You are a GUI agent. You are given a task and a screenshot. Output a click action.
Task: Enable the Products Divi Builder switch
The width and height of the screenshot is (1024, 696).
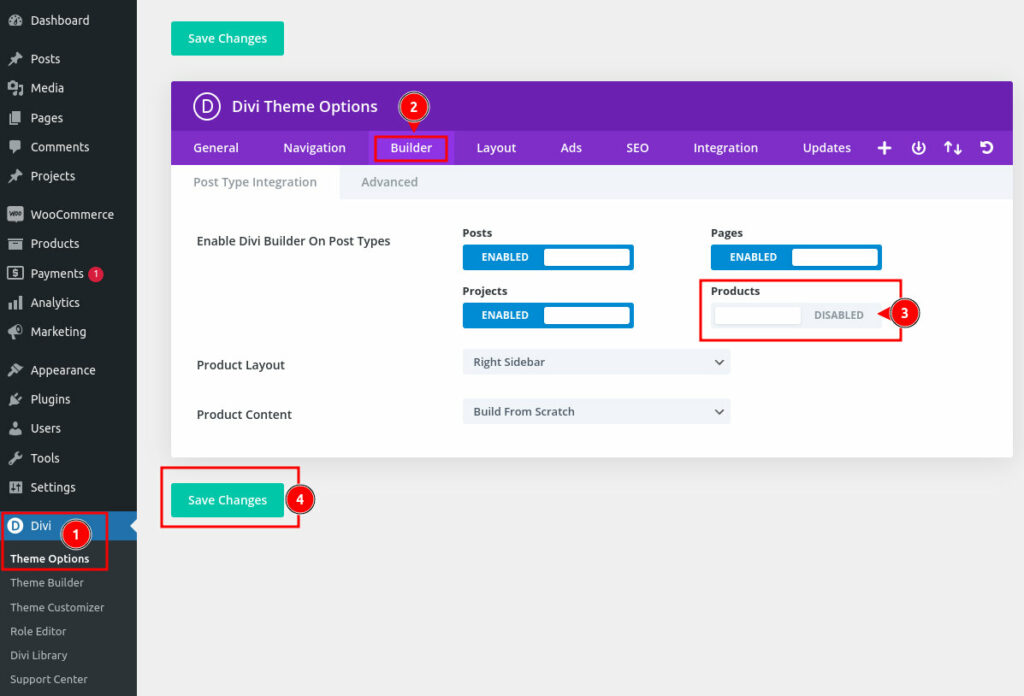[796, 315]
